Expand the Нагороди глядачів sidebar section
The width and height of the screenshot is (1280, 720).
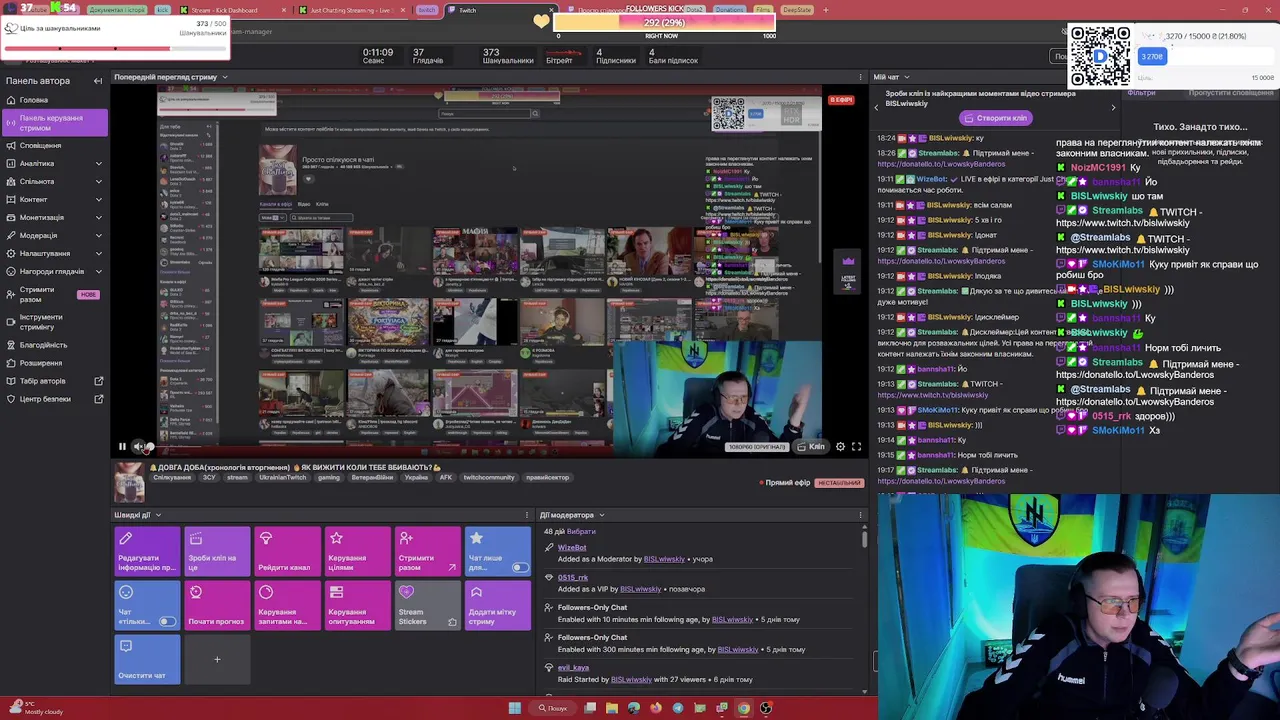pos(98,271)
